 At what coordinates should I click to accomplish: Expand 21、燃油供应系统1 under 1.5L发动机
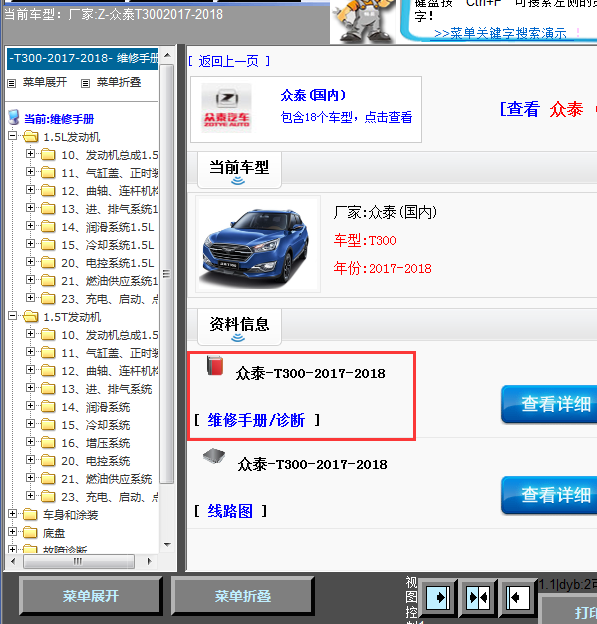tap(30, 279)
